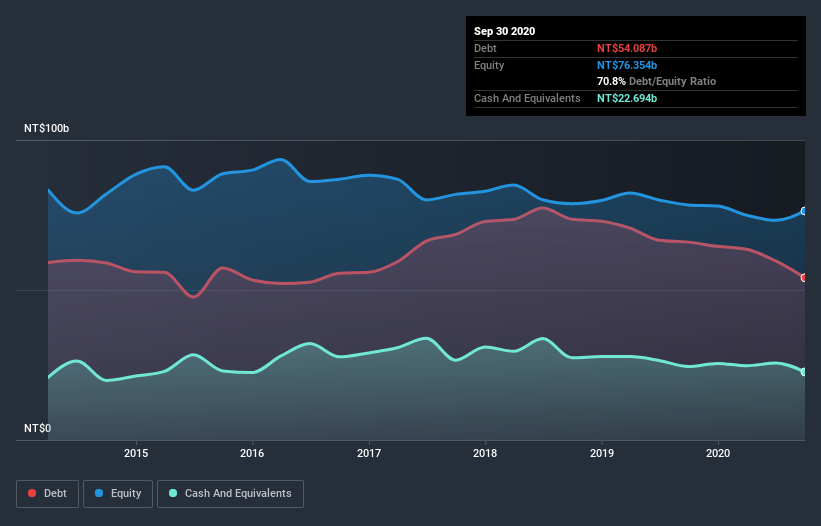Click the 2015 x-axis label
This screenshot has width=821, height=526.
pos(136,453)
